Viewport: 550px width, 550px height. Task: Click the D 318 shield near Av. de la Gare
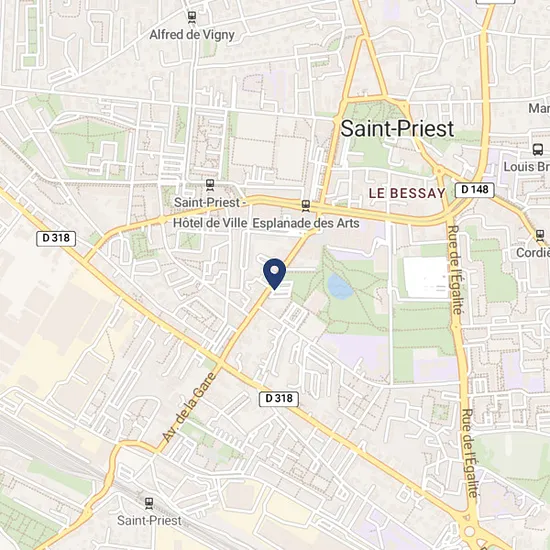point(279,399)
